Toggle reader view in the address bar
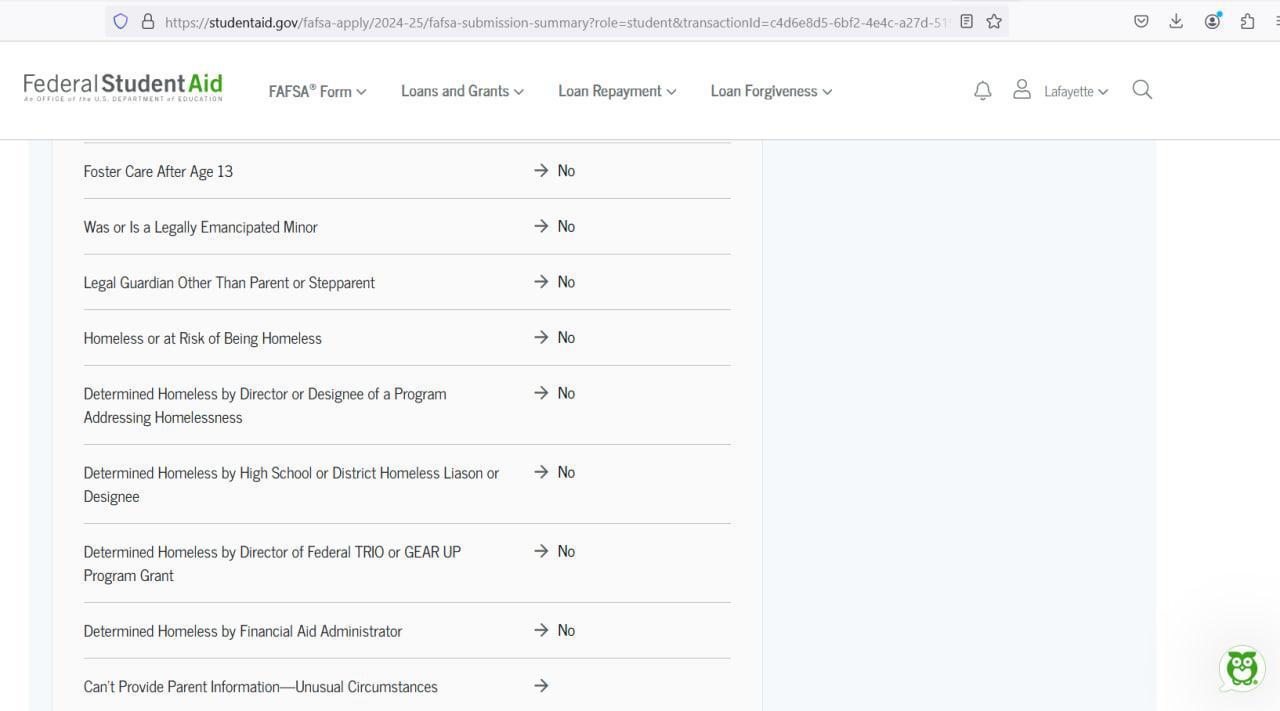 pyautogui.click(x=966, y=21)
